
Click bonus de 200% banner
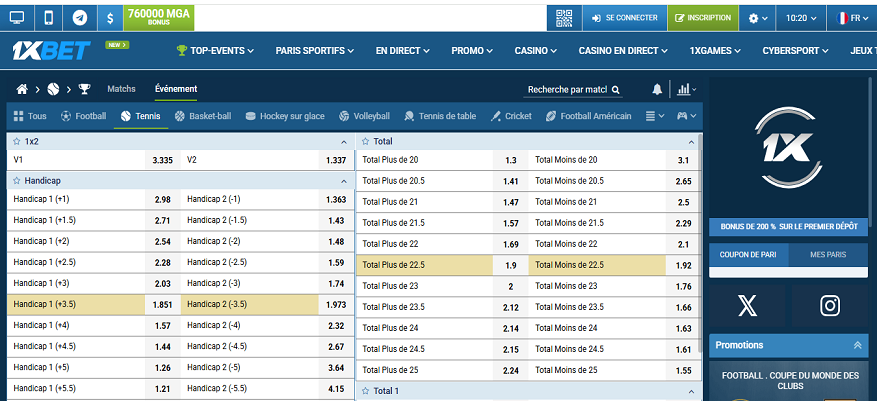click(x=789, y=227)
